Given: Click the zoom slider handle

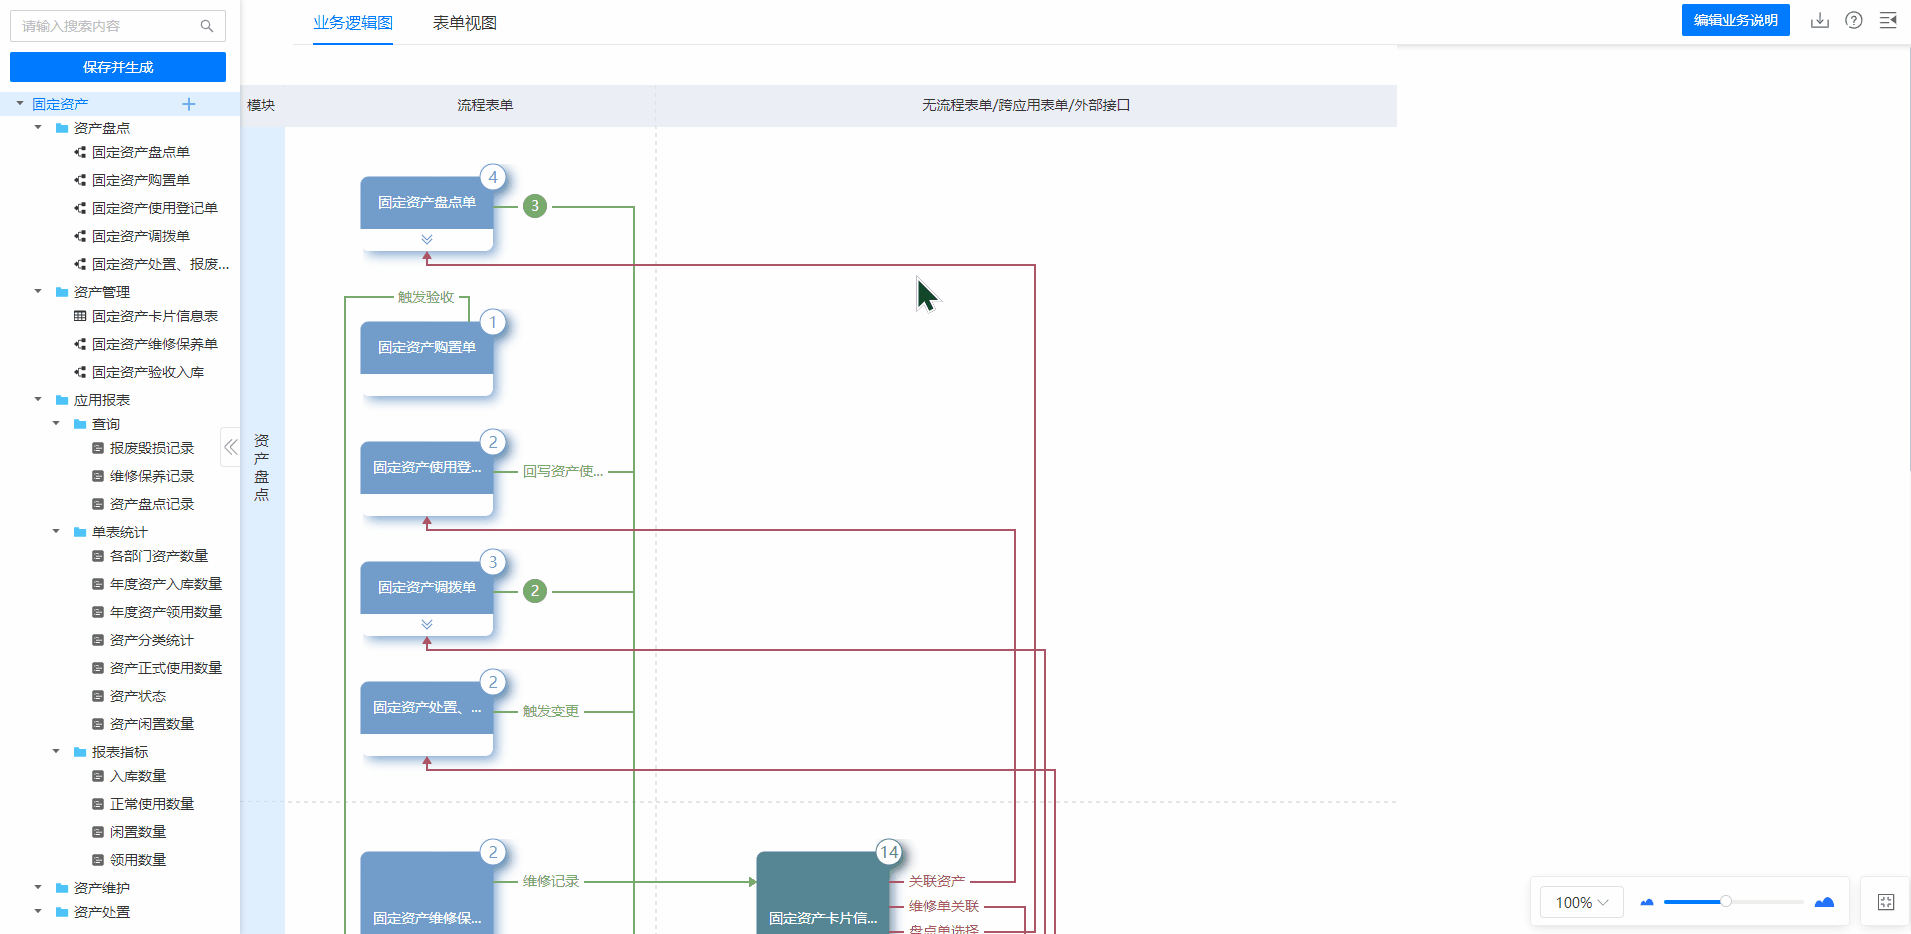Looking at the screenshot, I should (1726, 902).
